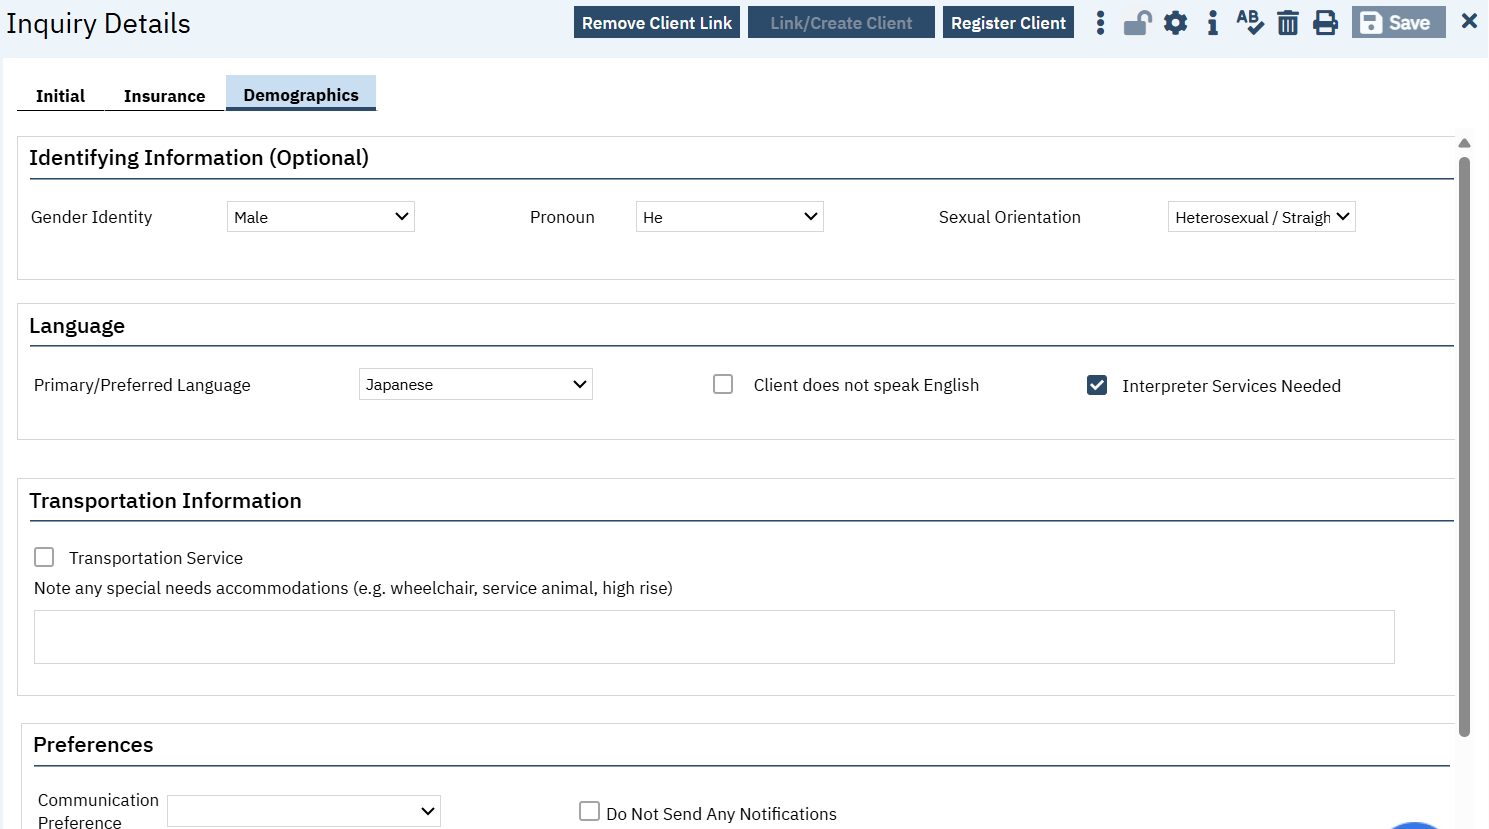Click the vertical scrollbar thumb
1489x829 pixels.
[x=1464, y=440]
